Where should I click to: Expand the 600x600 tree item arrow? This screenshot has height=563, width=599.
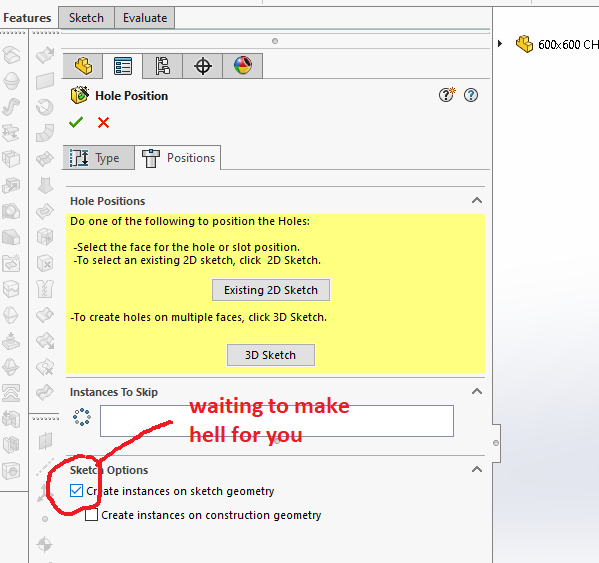point(500,44)
